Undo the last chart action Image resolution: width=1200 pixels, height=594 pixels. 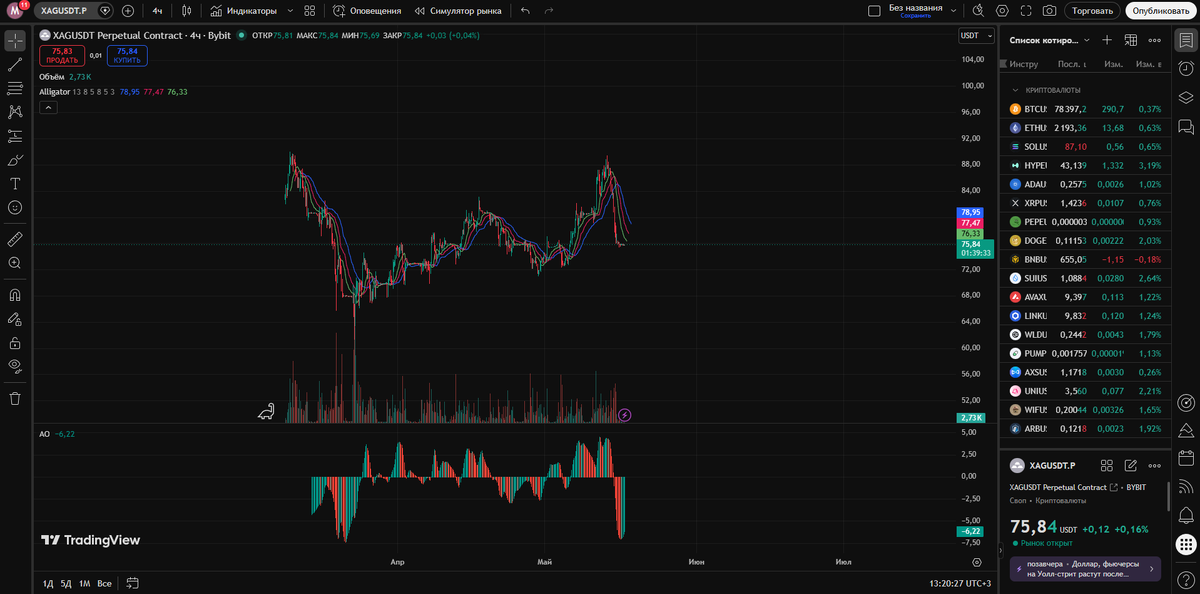[x=525, y=11]
